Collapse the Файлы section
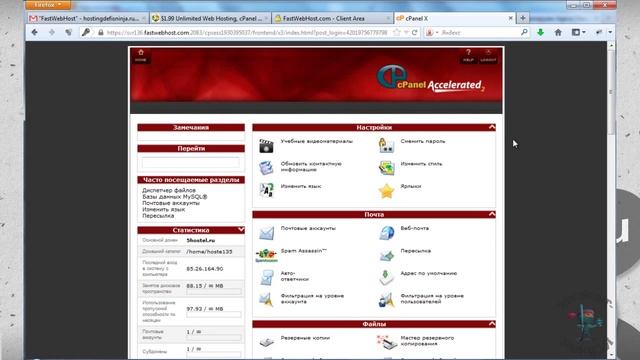This screenshot has width=640, height=360. click(x=492, y=324)
